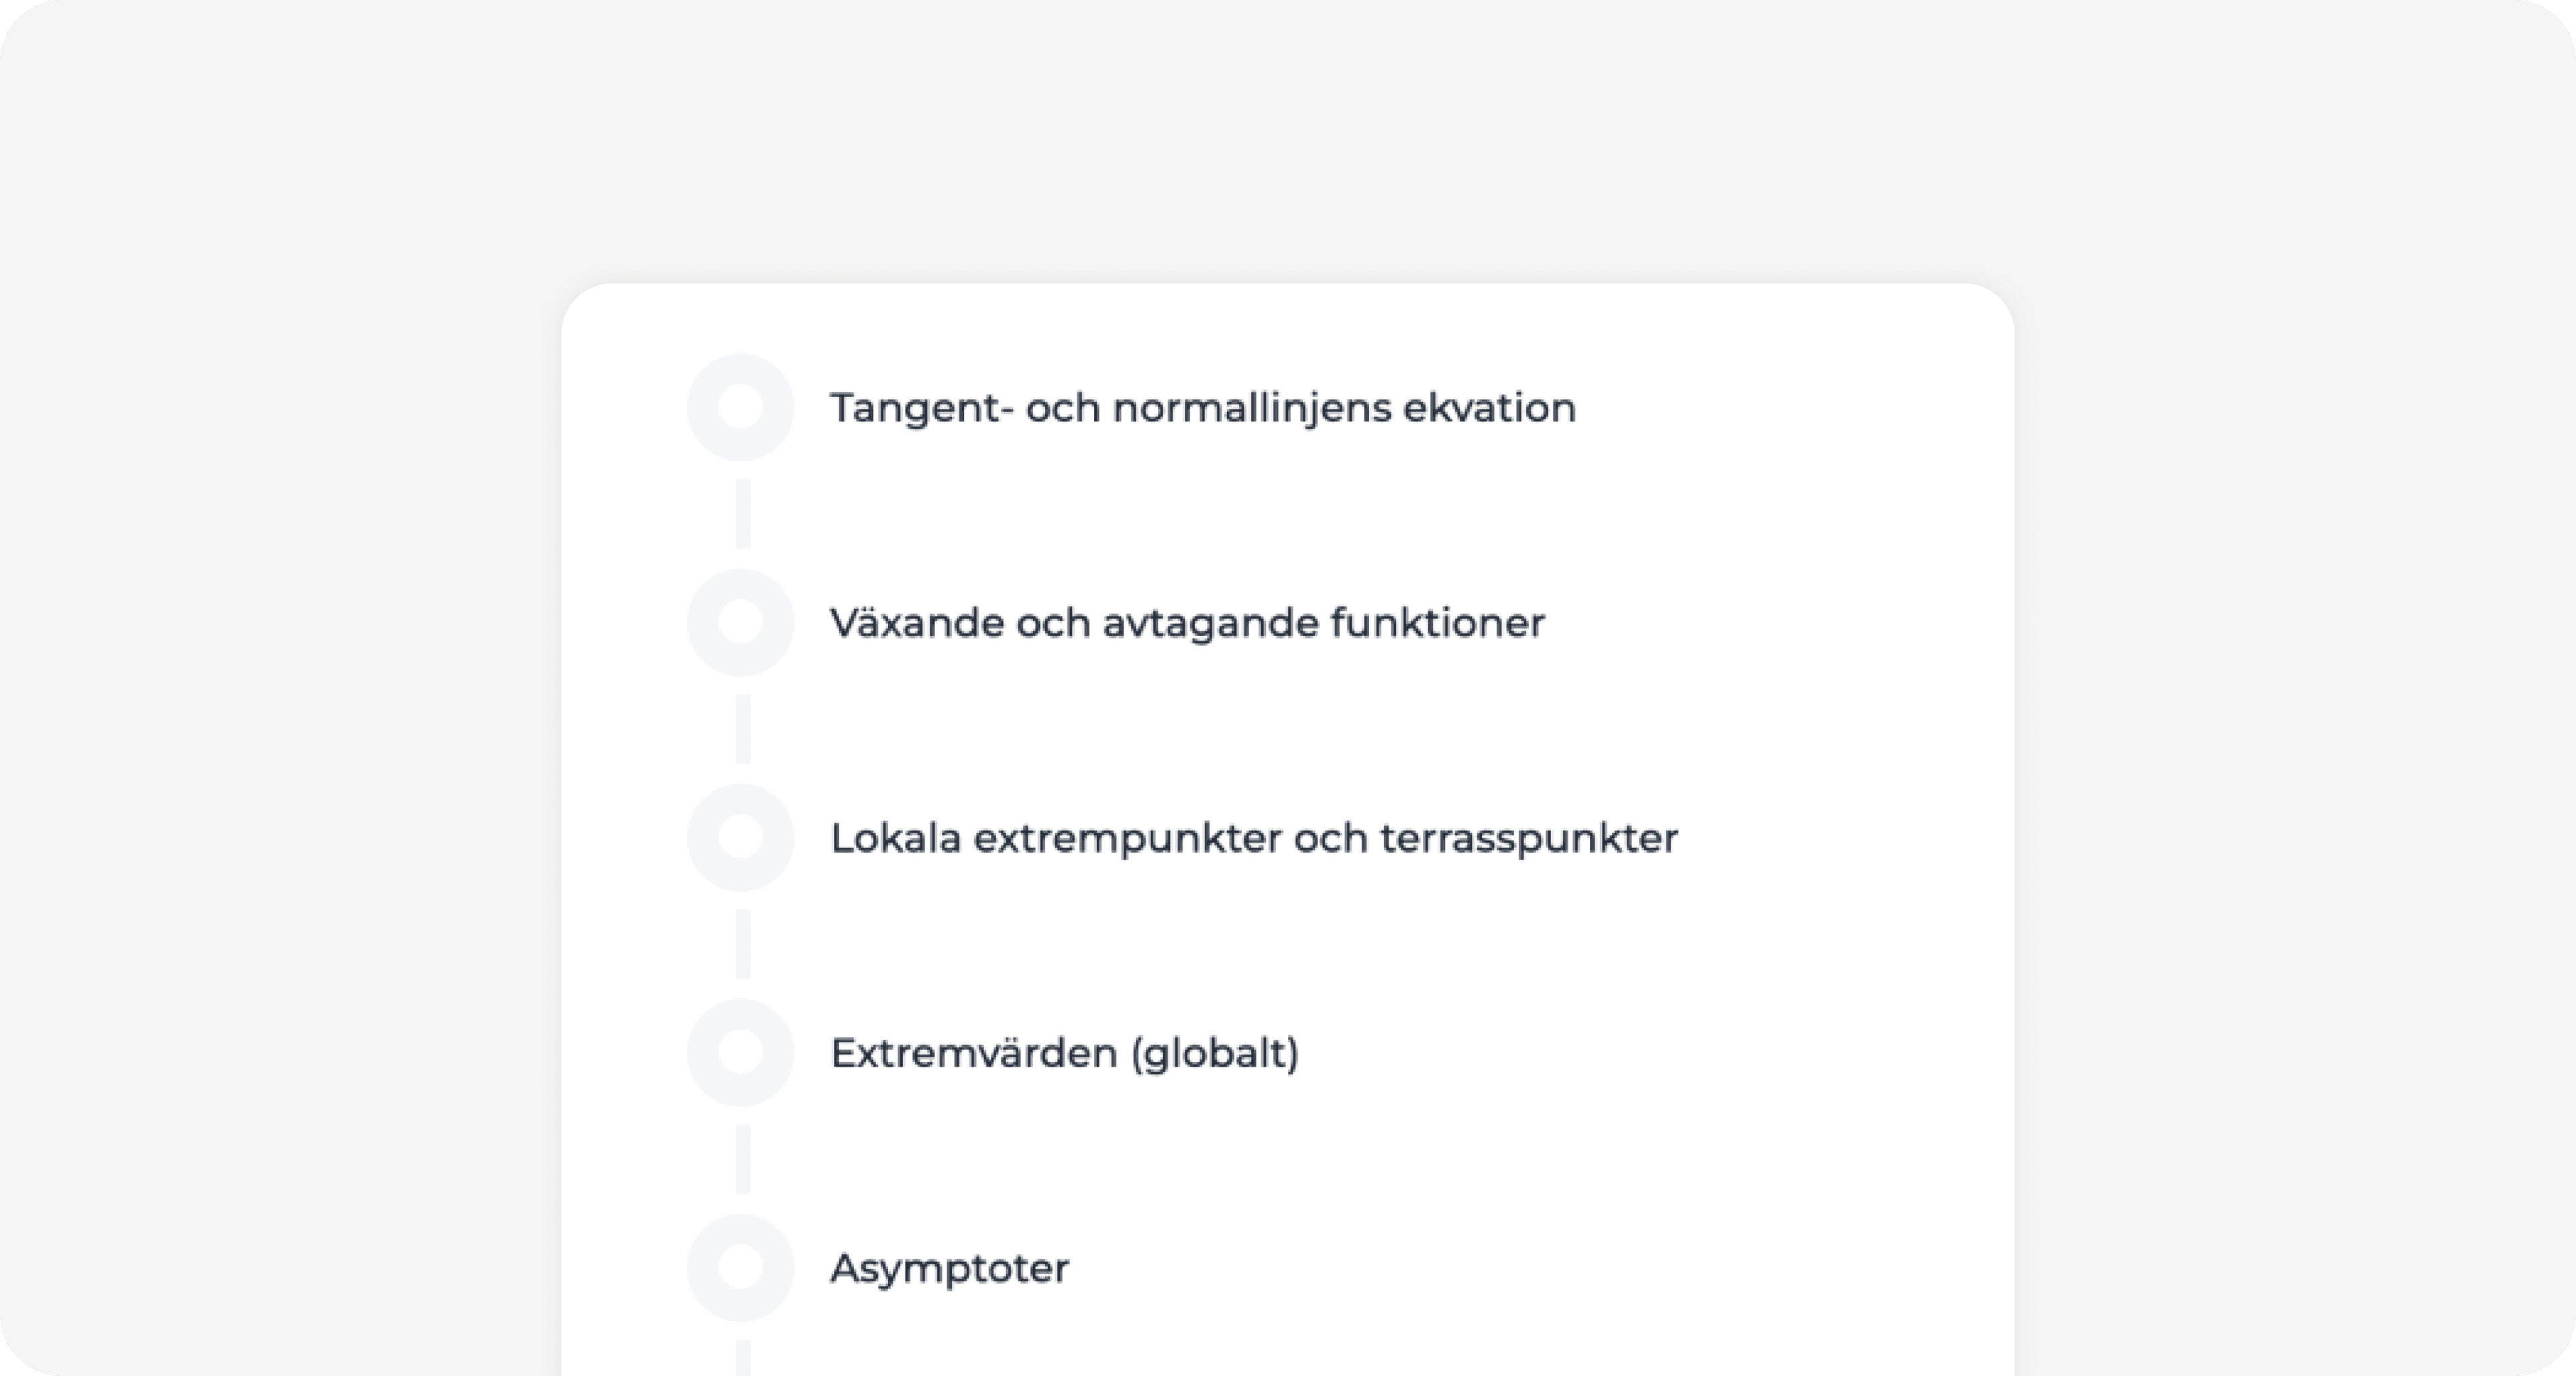The height and width of the screenshot is (1376, 2576).
Task: Click the circle icon next to Tangent- och normallinjens ekvation
Action: click(x=740, y=407)
